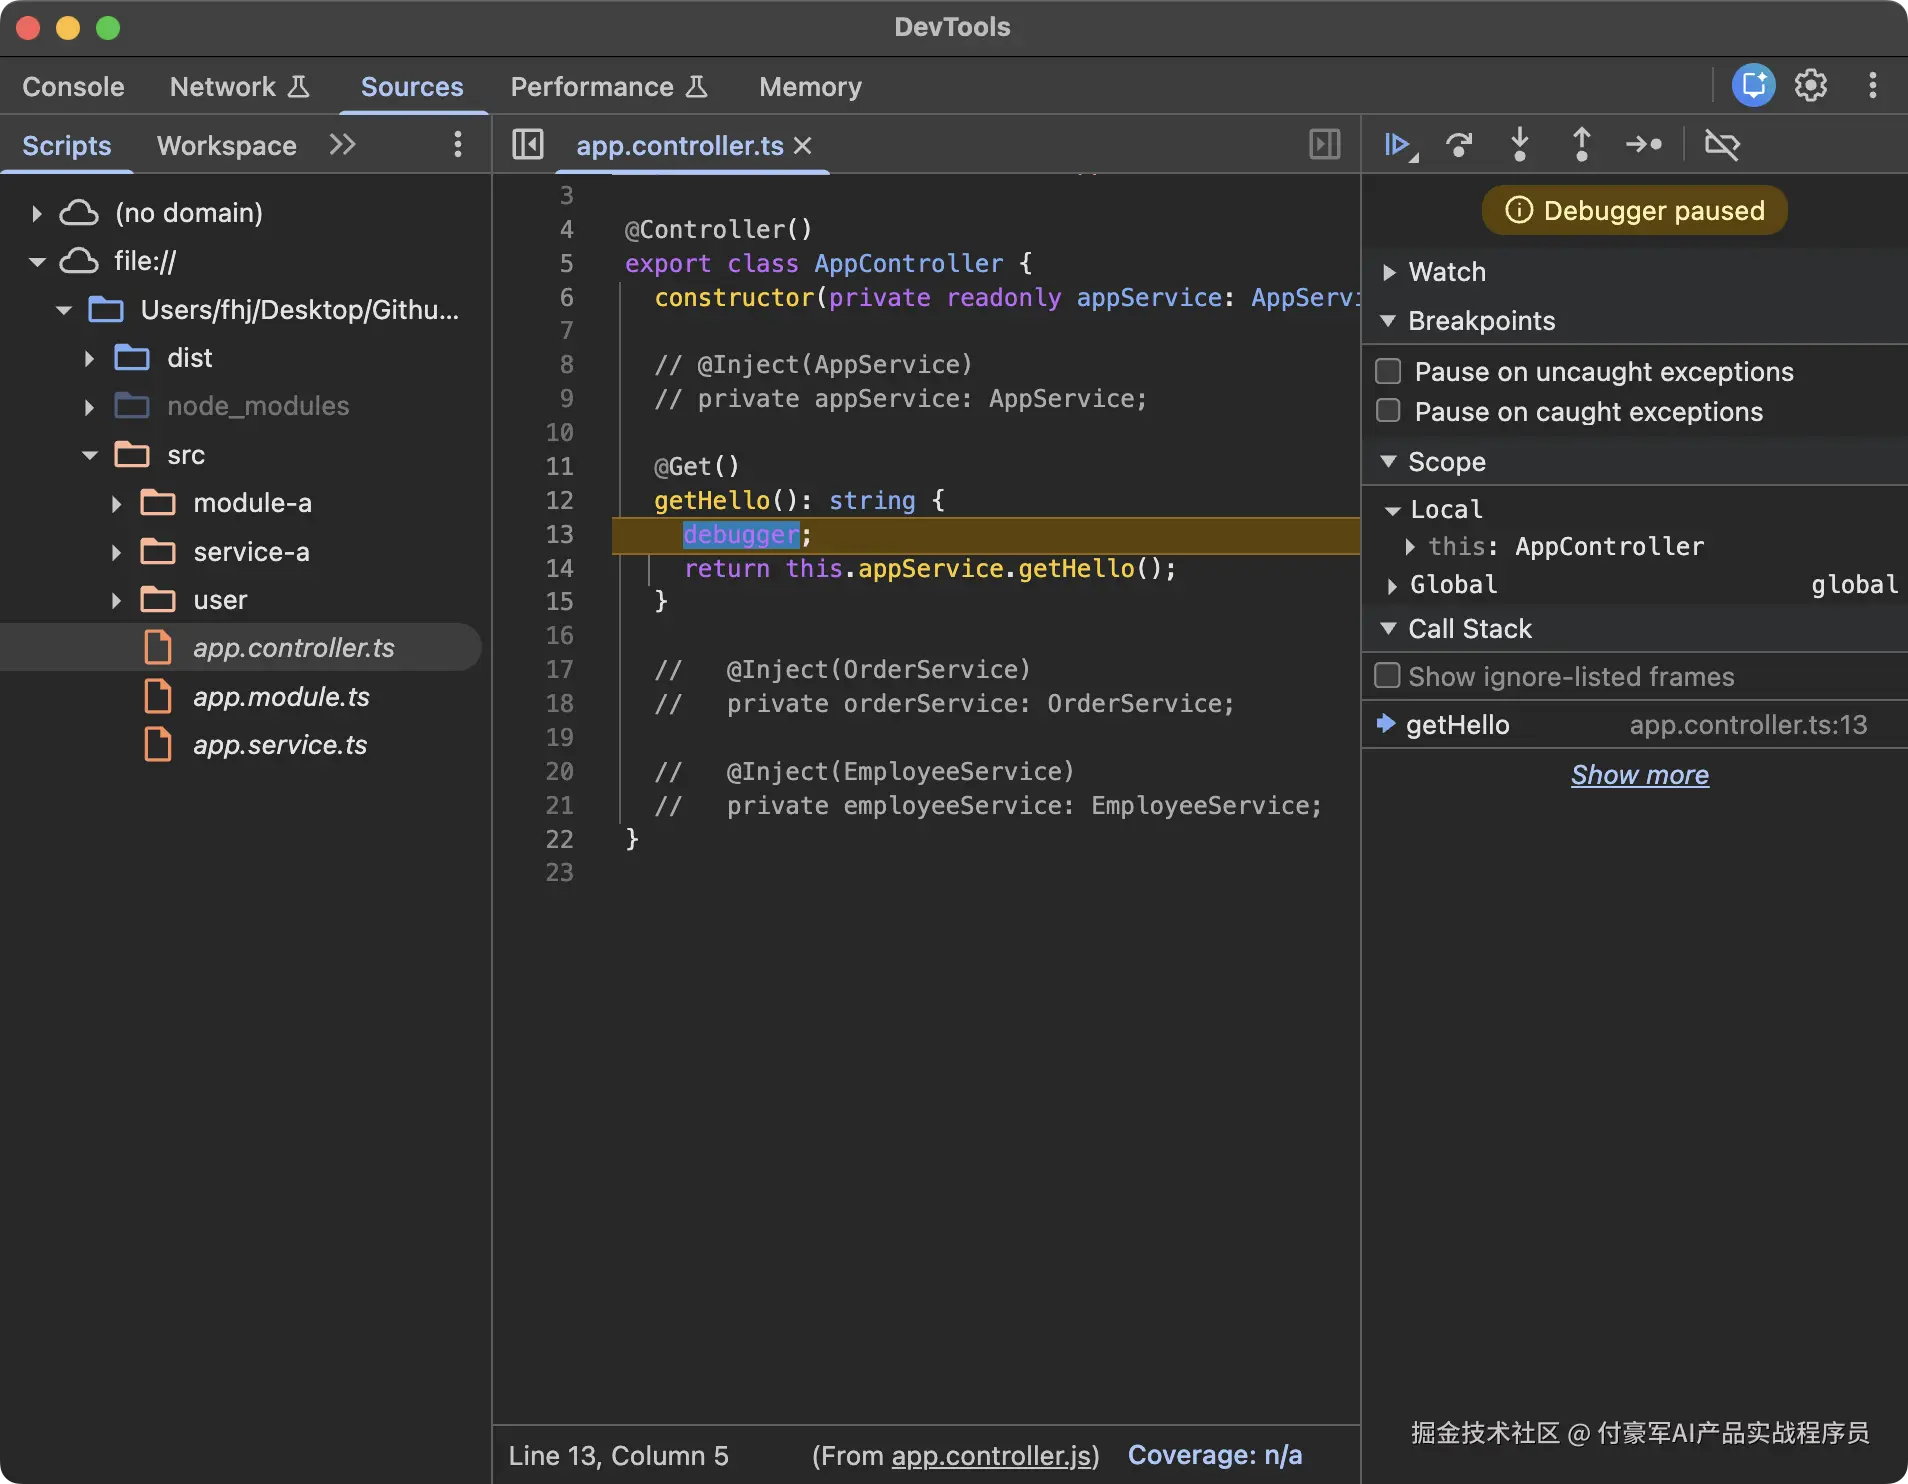Expand the (no domain) tree node
Viewport: 1908px width, 1484px height.
coord(36,213)
